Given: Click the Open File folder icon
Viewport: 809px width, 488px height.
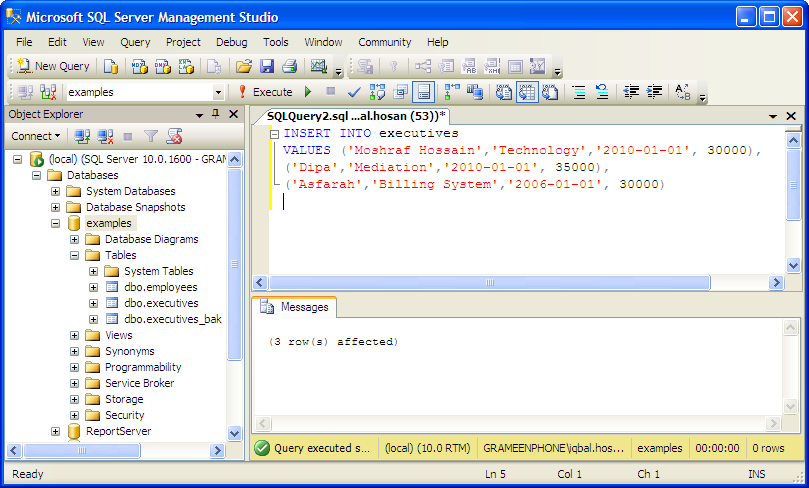Looking at the screenshot, I should (x=244, y=66).
